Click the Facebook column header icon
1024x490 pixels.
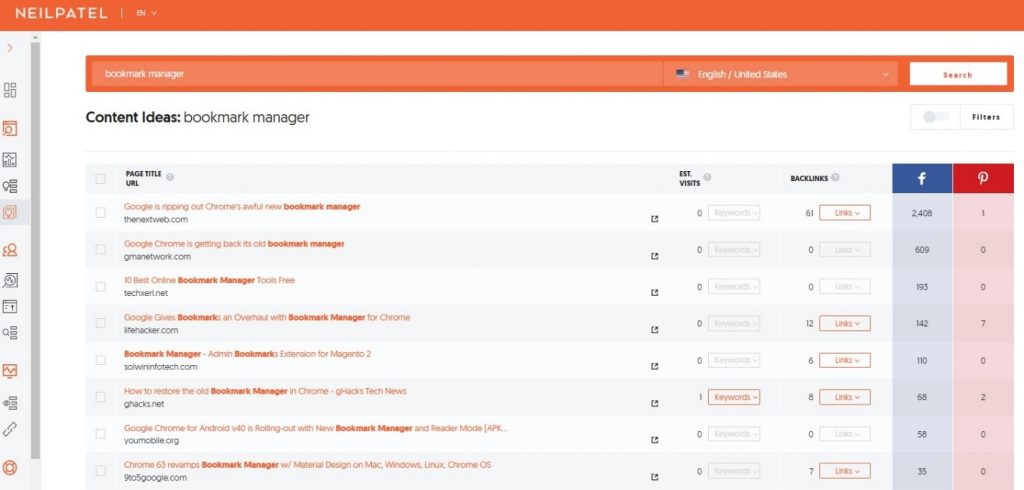point(922,178)
